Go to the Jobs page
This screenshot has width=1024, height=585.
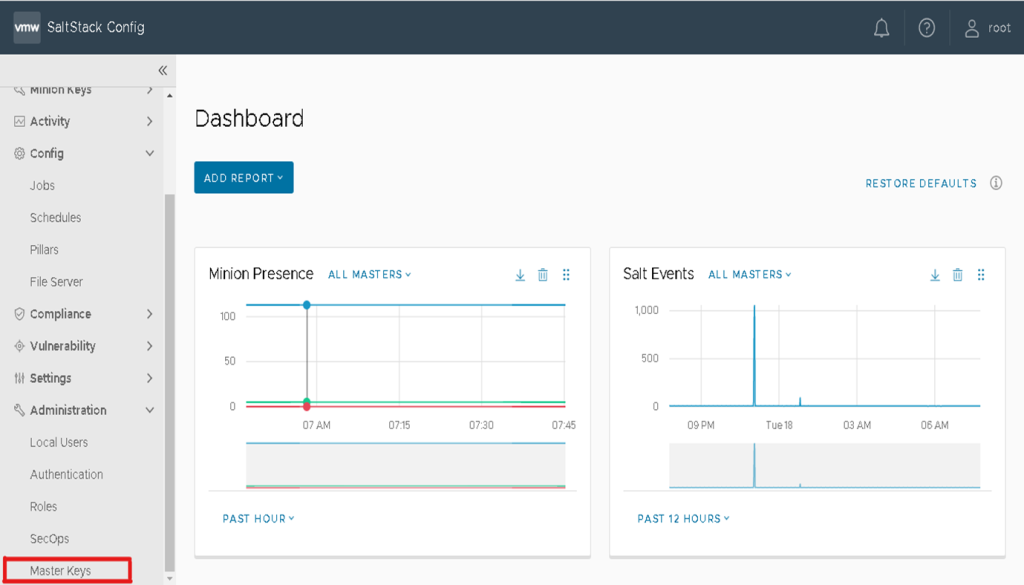42,186
